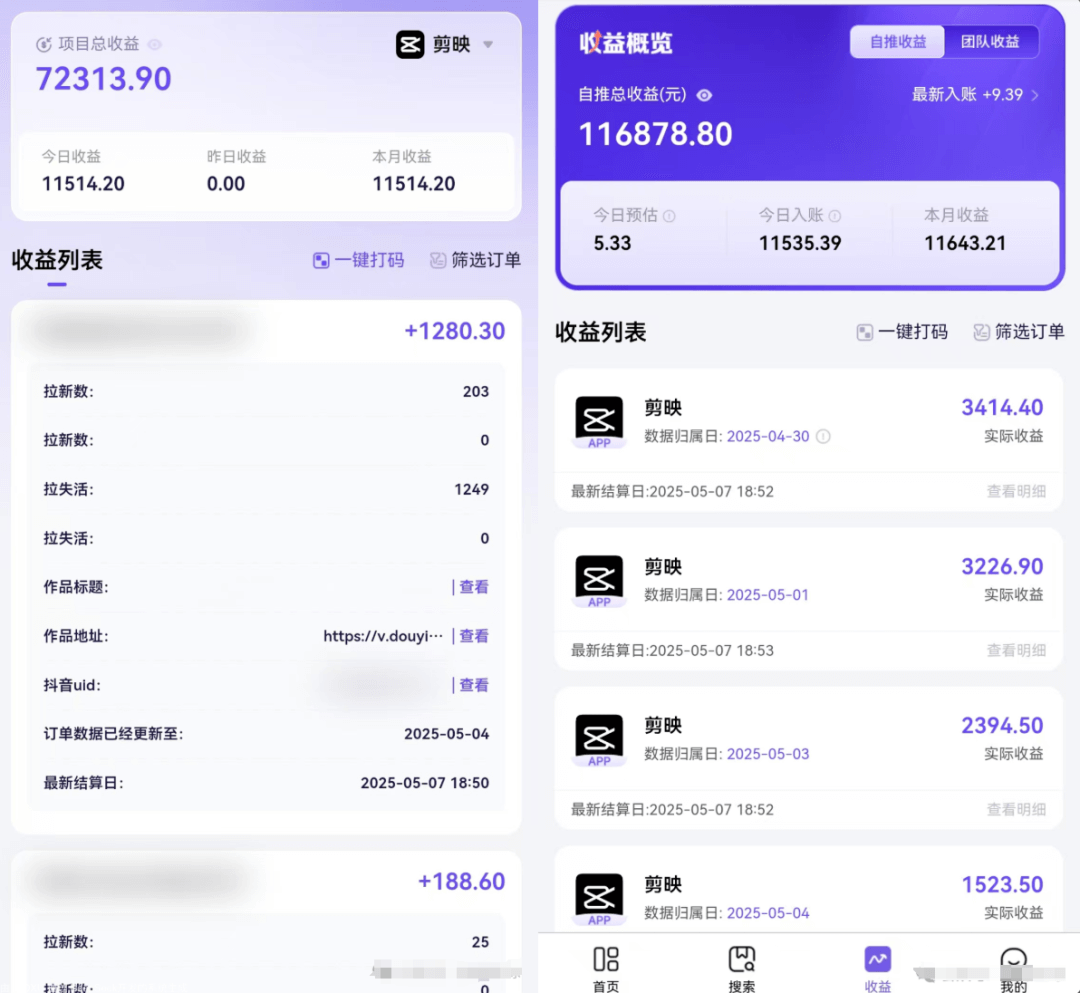Select the 一键打码 dice icon on left panel
This screenshot has height=993, width=1080.
321,260
